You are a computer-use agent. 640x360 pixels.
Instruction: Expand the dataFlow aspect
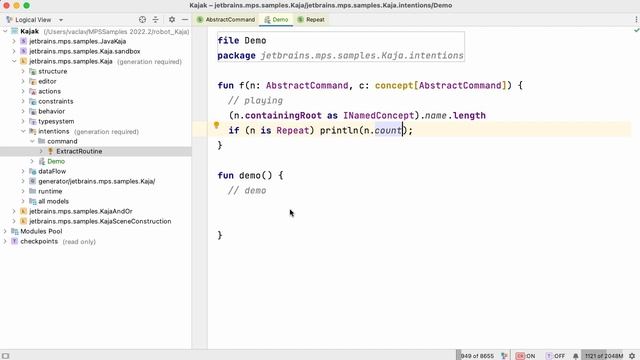tap(23, 171)
